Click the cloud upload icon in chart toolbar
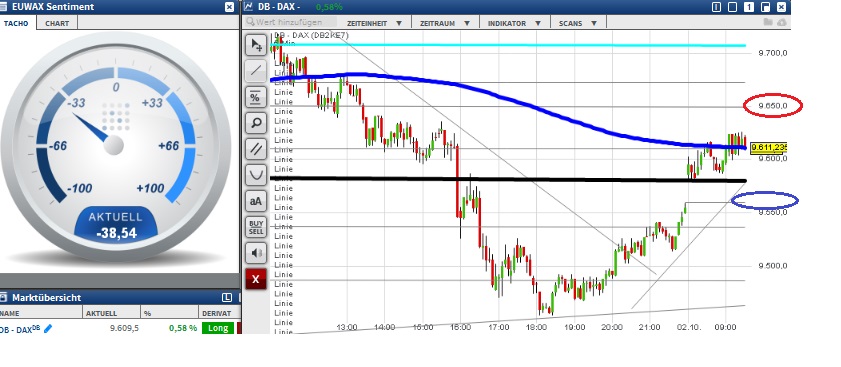The height and width of the screenshot is (367, 841). pos(781,23)
